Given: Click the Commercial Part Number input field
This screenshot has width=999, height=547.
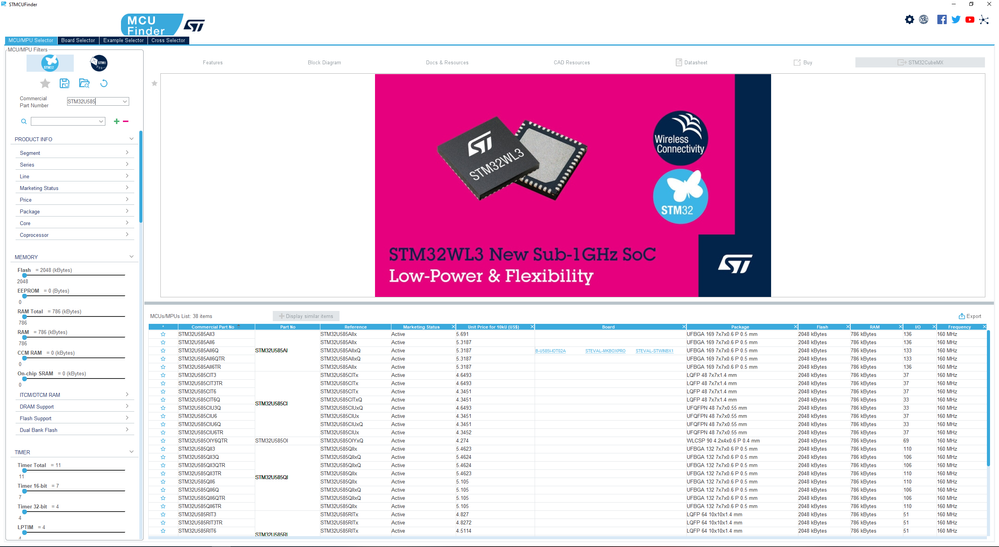Looking at the screenshot, I should tap(93, 101).
